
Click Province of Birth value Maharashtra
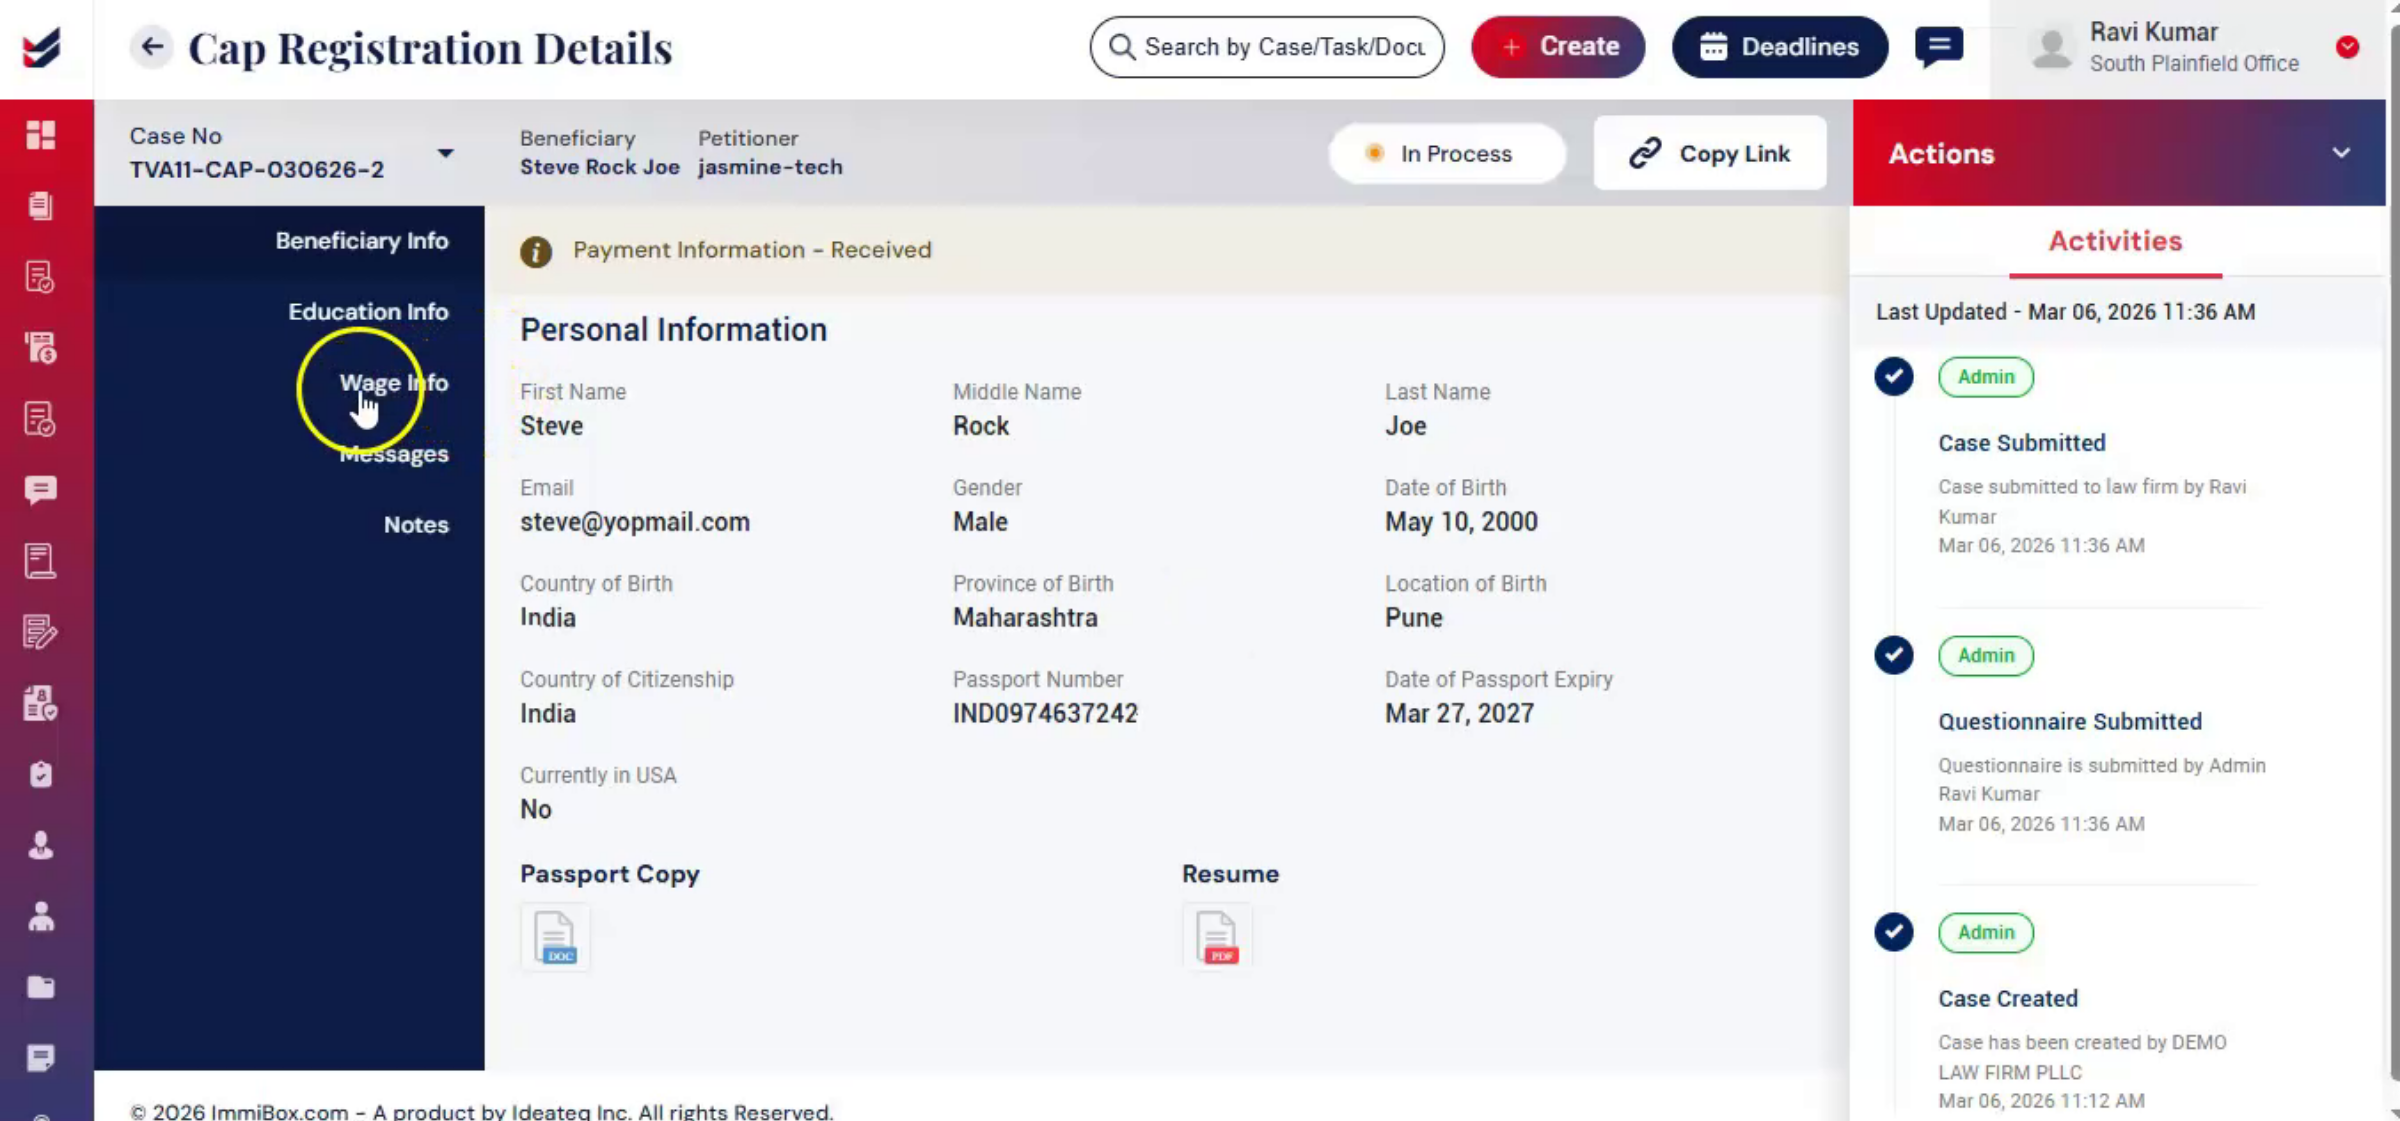click(x=1025, y=617)
